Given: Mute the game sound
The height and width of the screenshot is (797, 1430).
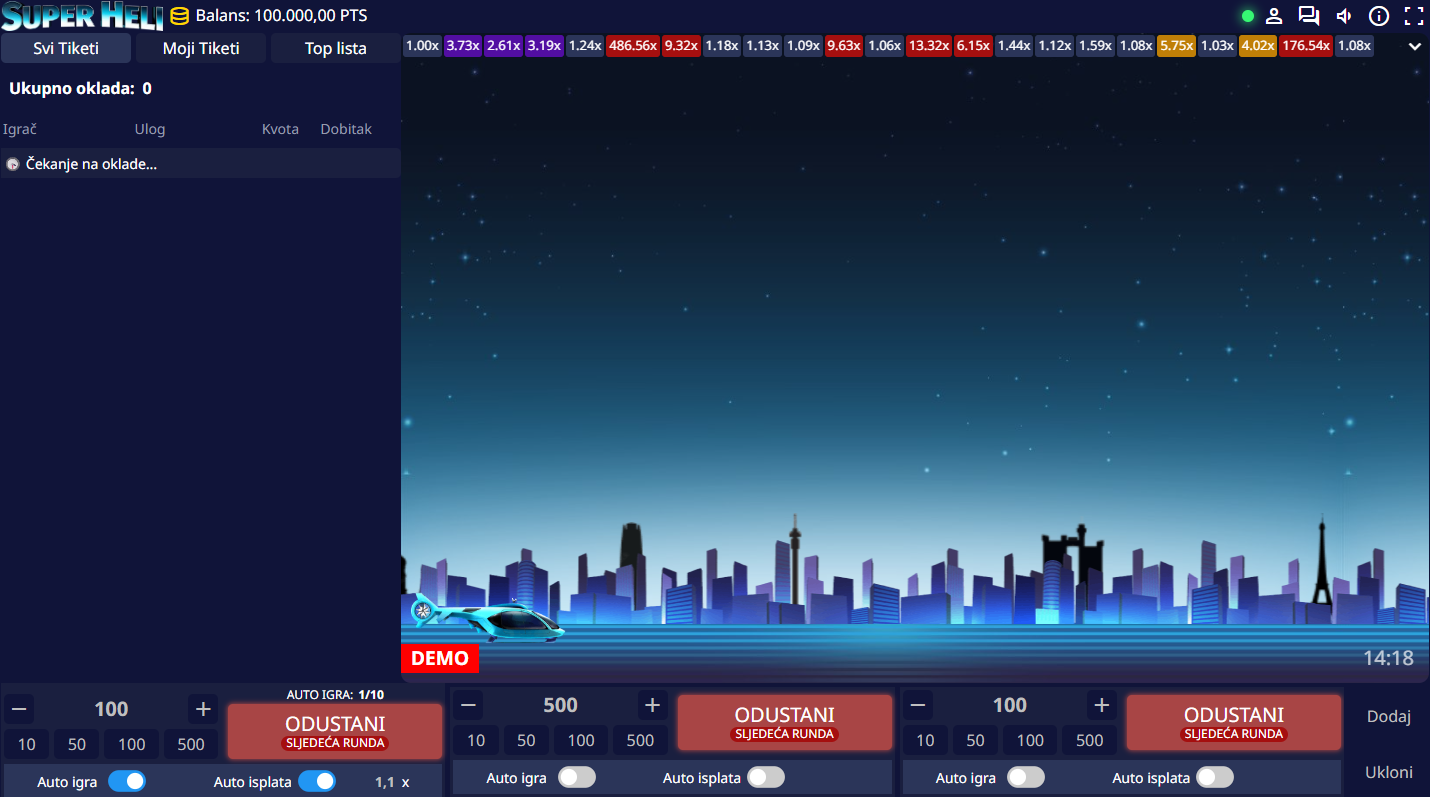Looking at the screenshot, I should (x=1344, y=16).
